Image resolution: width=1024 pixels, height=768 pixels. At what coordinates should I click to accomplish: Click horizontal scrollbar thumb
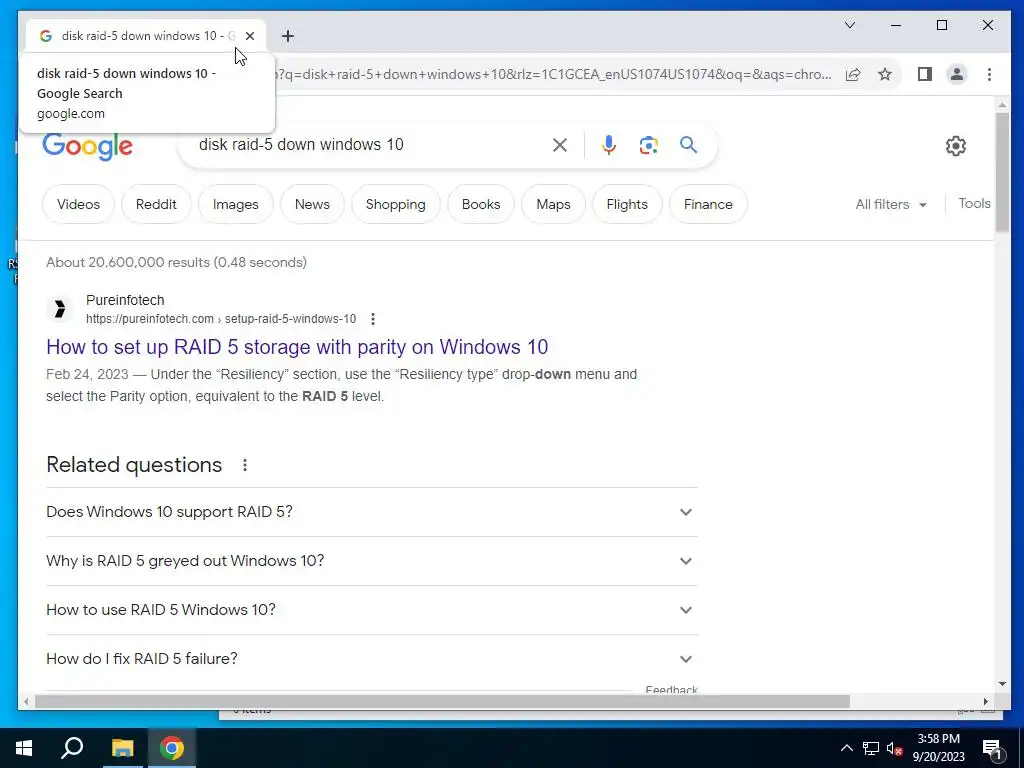pyautogui.click(x=442, y=702)
